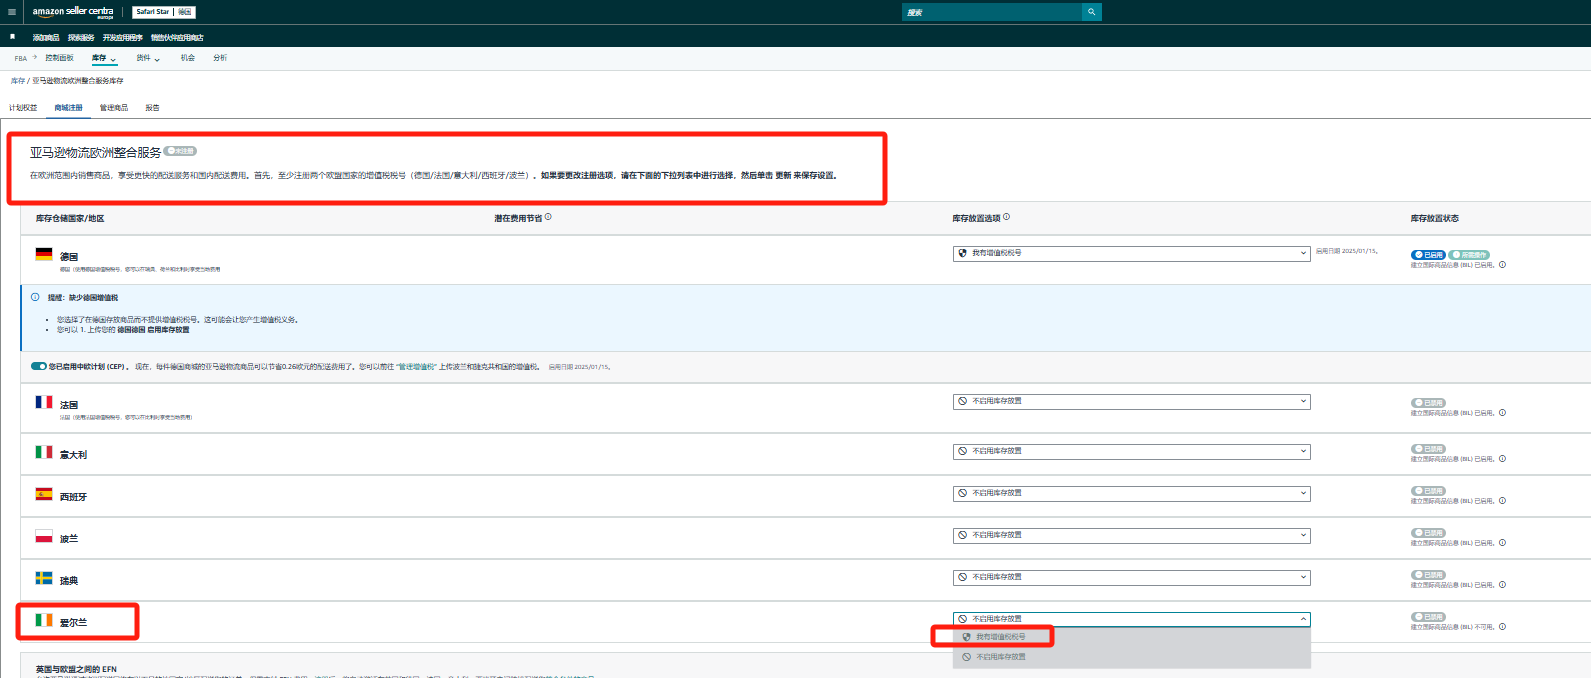Click into the top search field
This screenshot has width=1591, height=678.
click(991, 12)
